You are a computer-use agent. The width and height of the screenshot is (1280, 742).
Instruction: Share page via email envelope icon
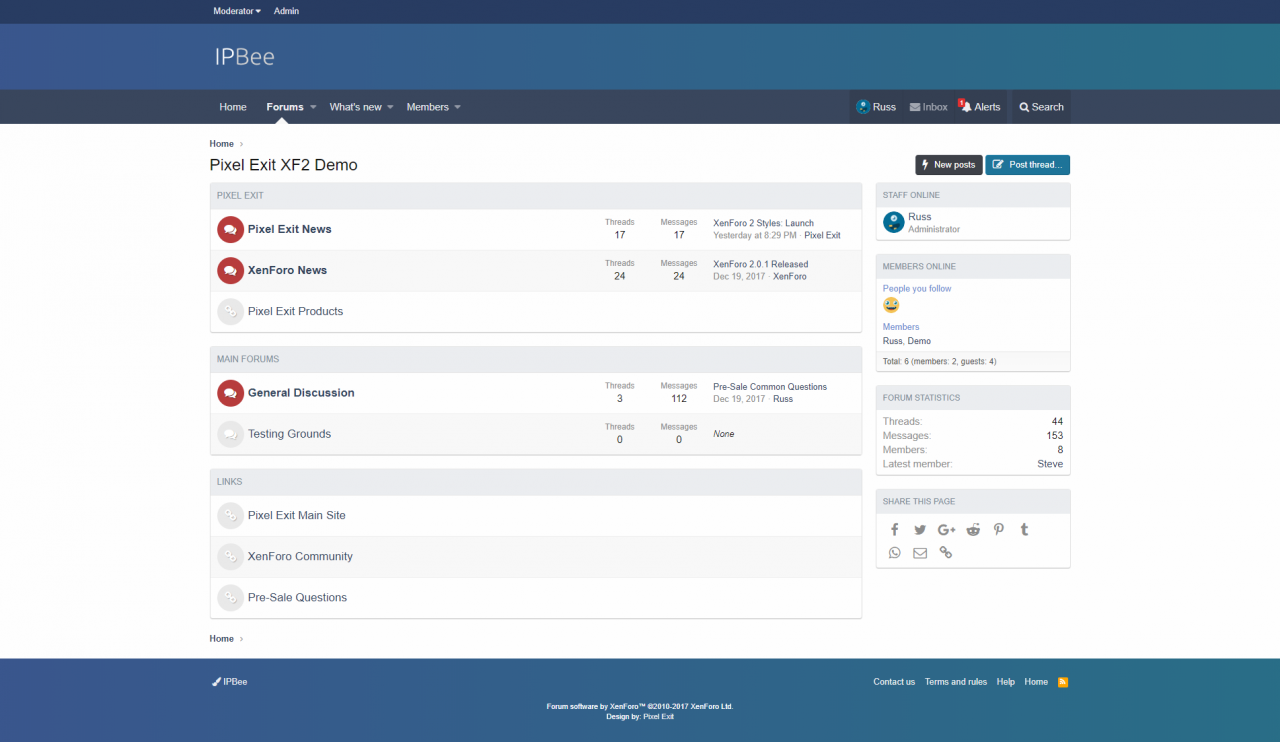tap(920, 553)
